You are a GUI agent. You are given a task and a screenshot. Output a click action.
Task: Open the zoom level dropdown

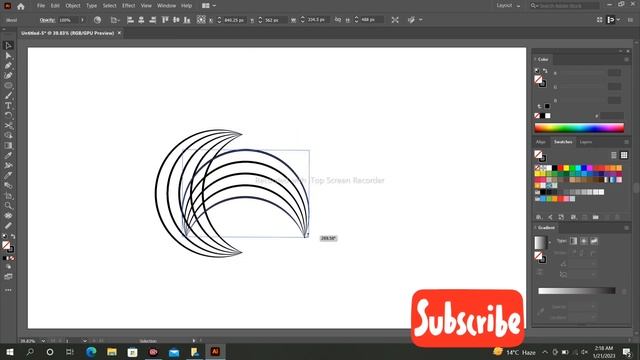pyautogui.click(x=43, y=341)
